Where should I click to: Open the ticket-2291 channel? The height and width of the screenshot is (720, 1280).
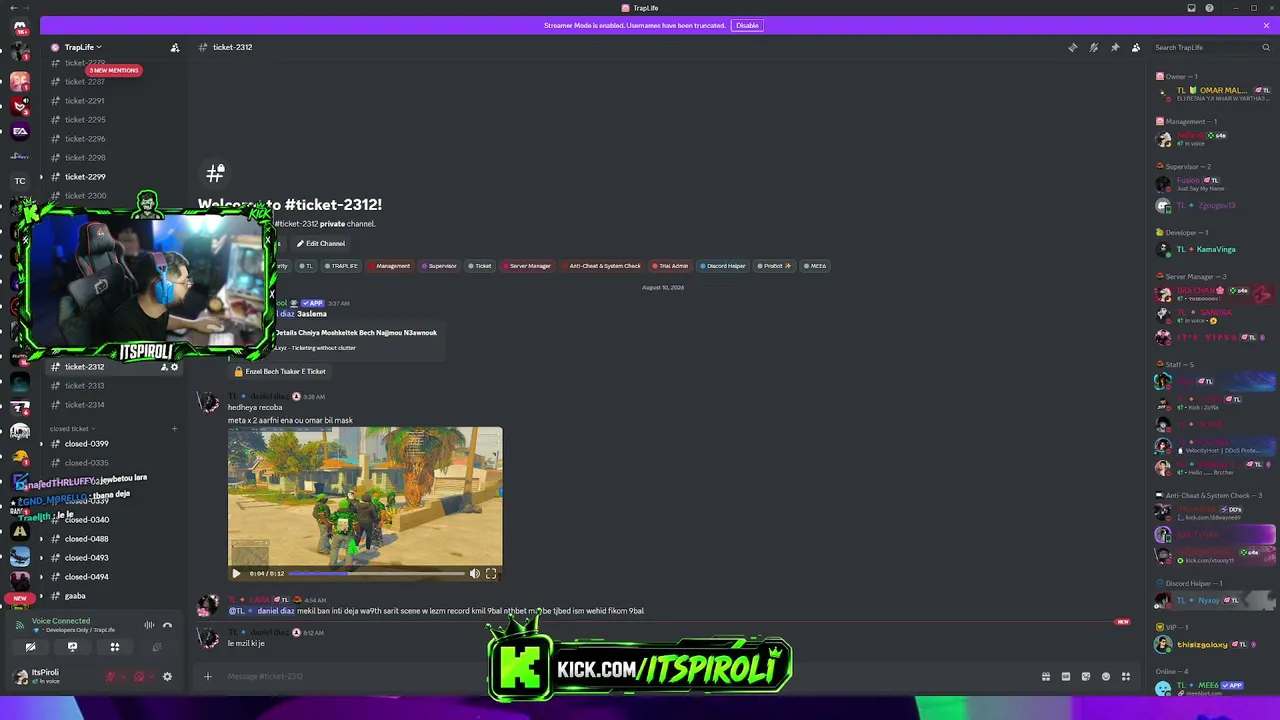113,101
